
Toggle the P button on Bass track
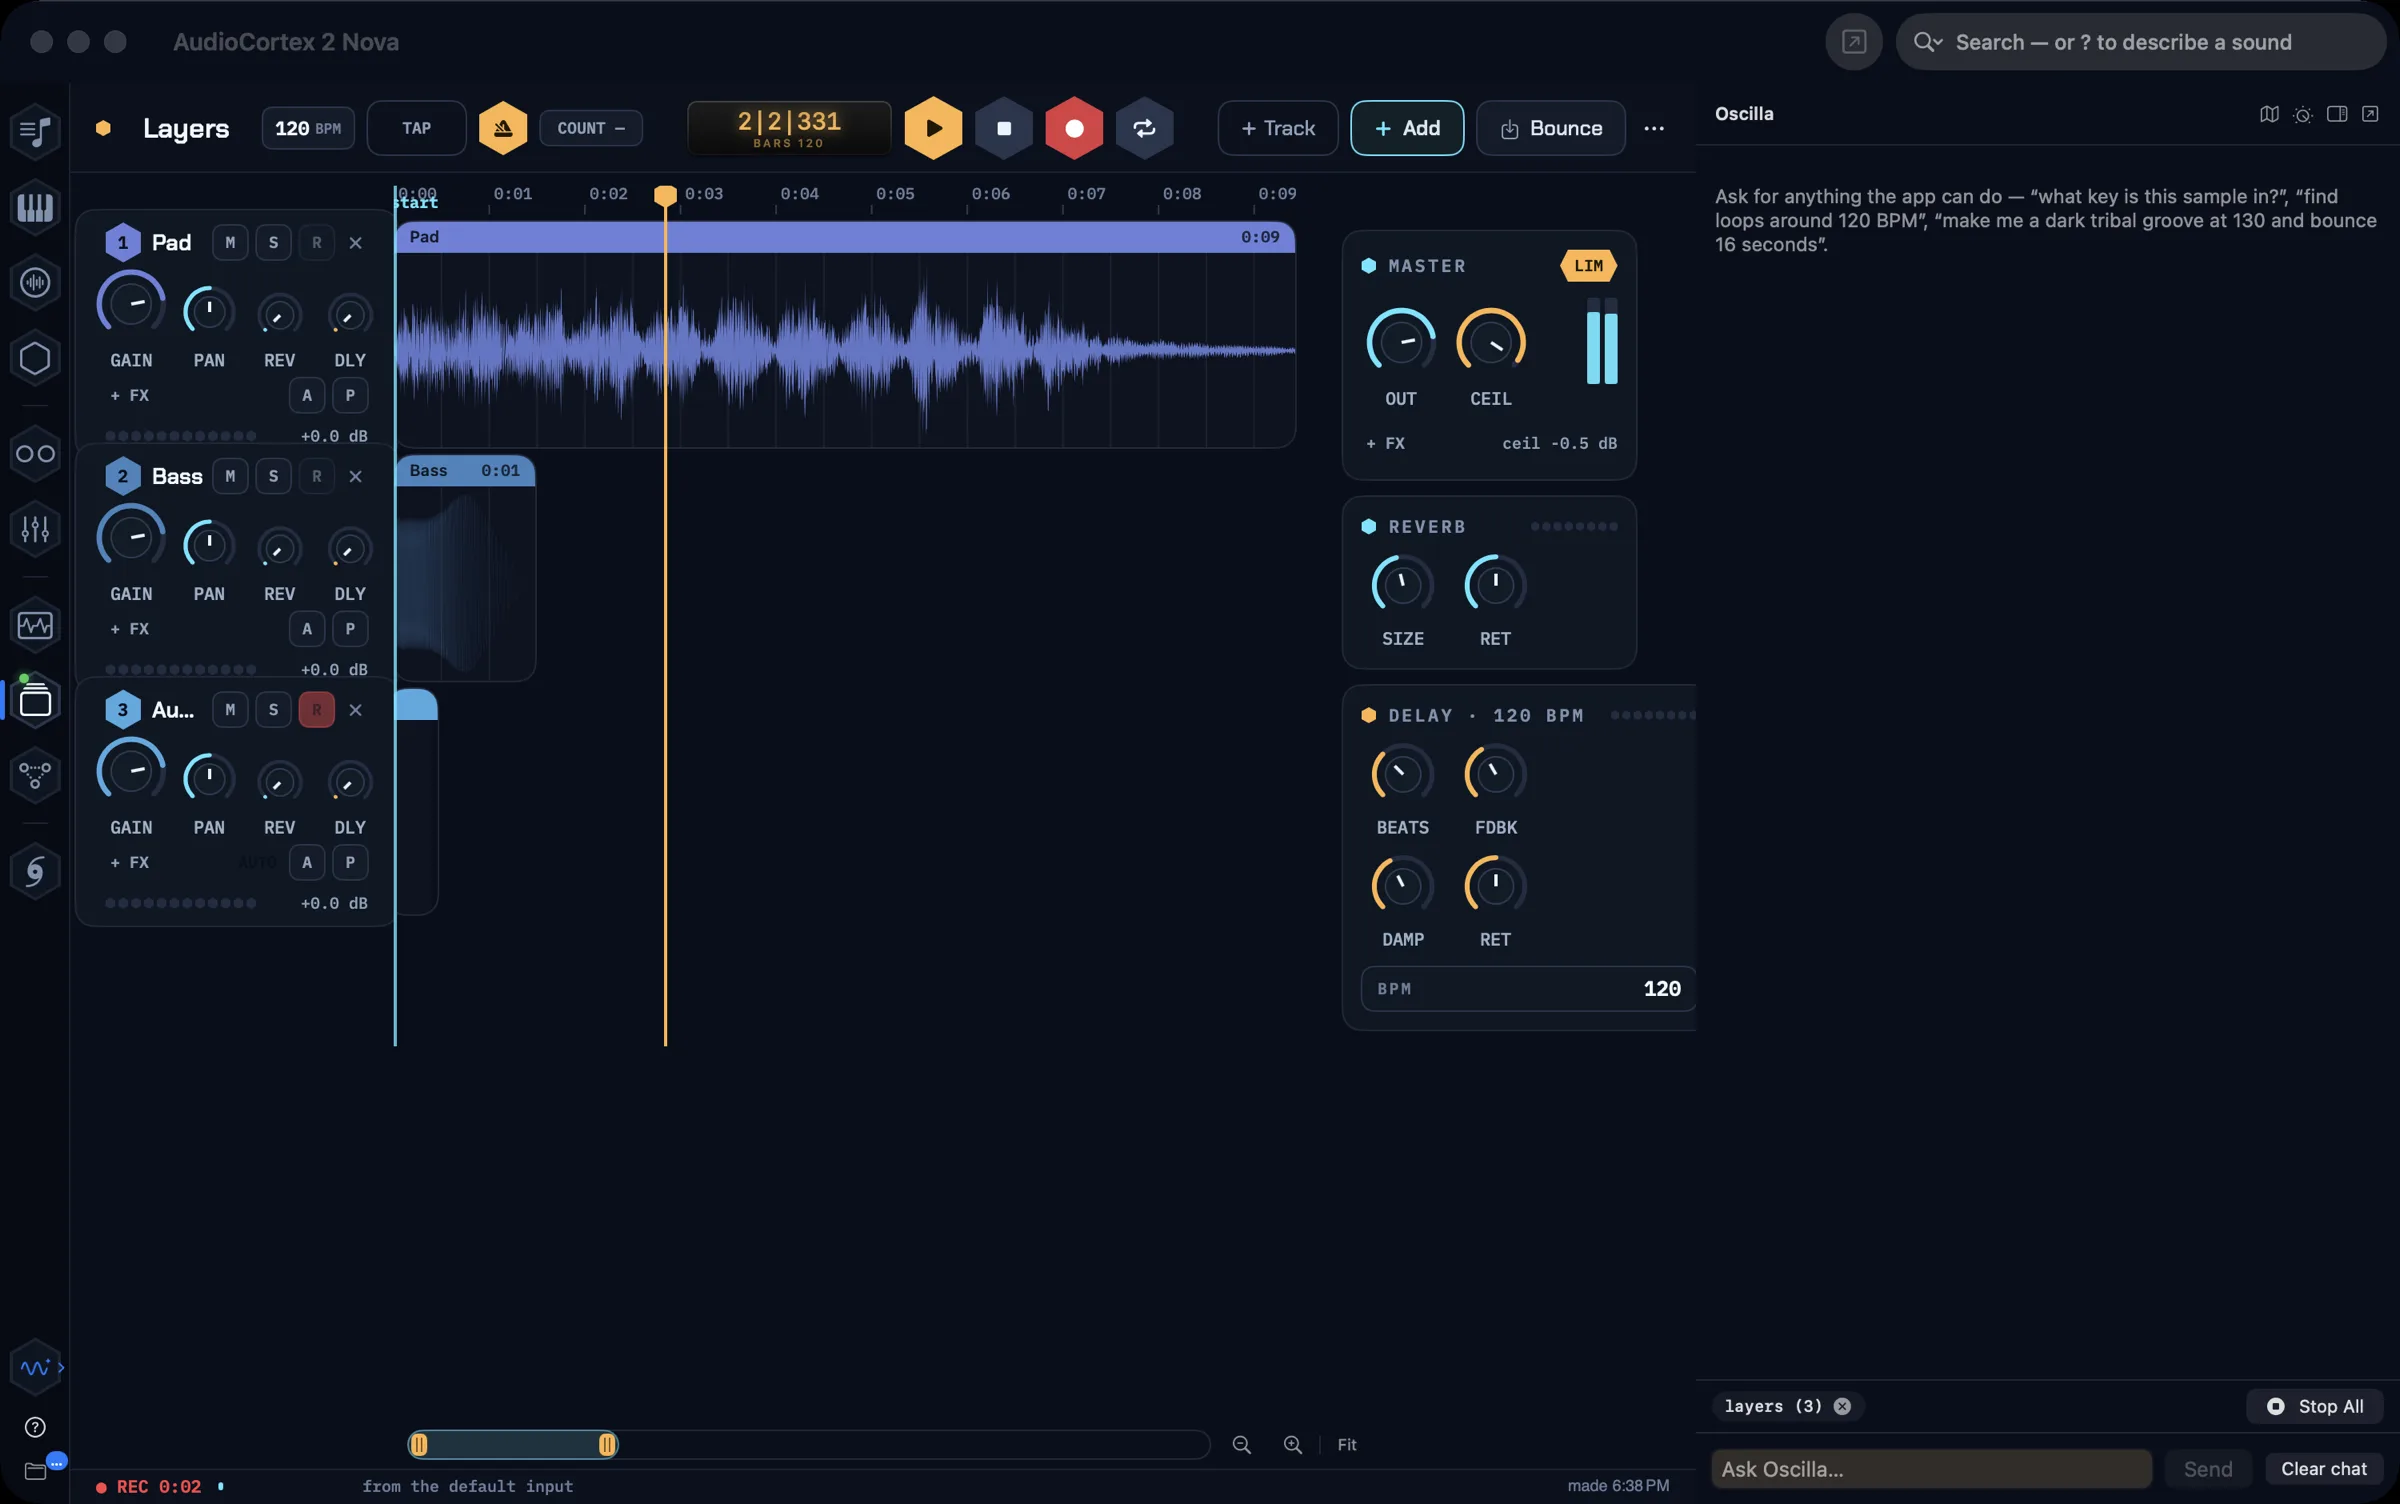(x=350, y=629)
